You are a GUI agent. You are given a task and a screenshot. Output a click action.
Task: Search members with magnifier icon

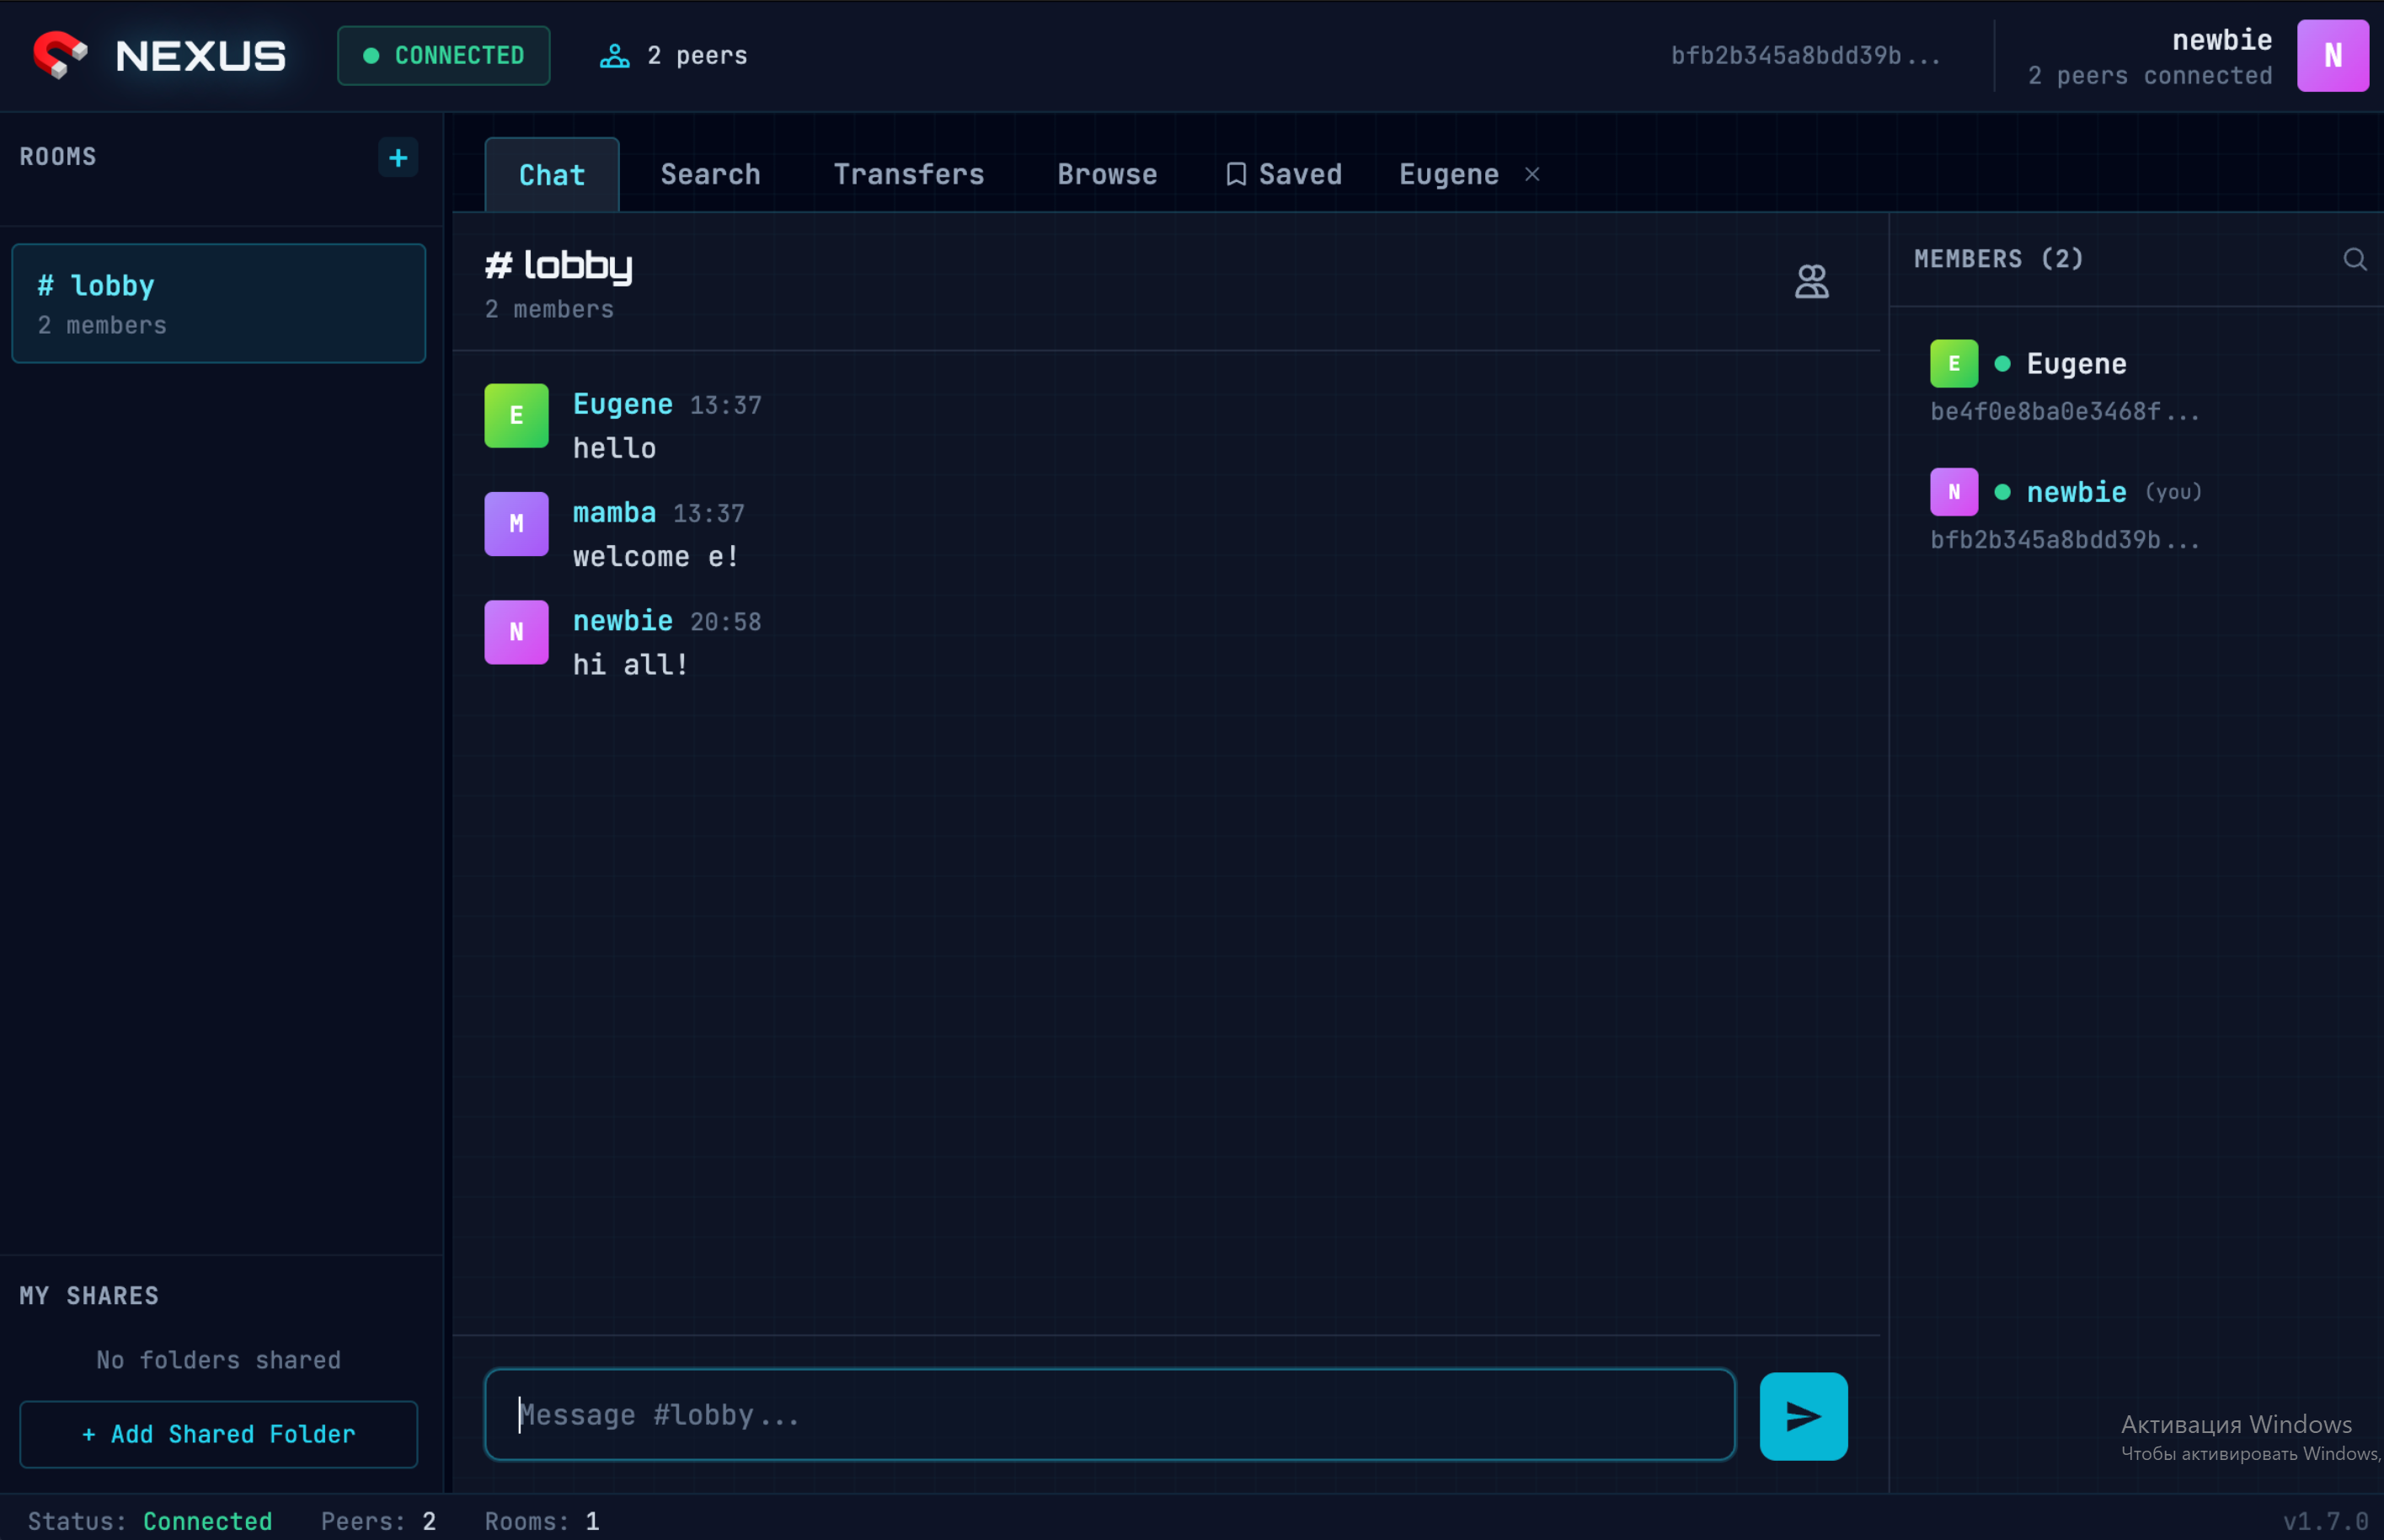coord(2354,260)
